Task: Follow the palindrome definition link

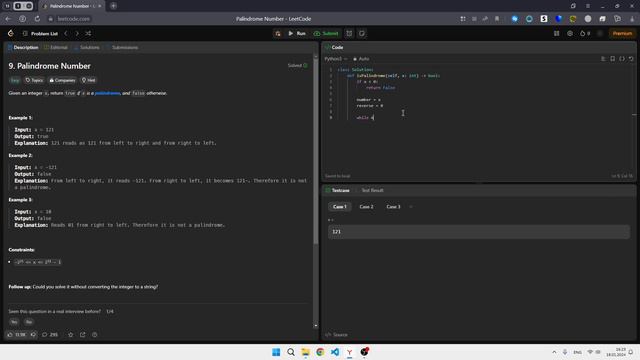Action: tap(107, 93)
